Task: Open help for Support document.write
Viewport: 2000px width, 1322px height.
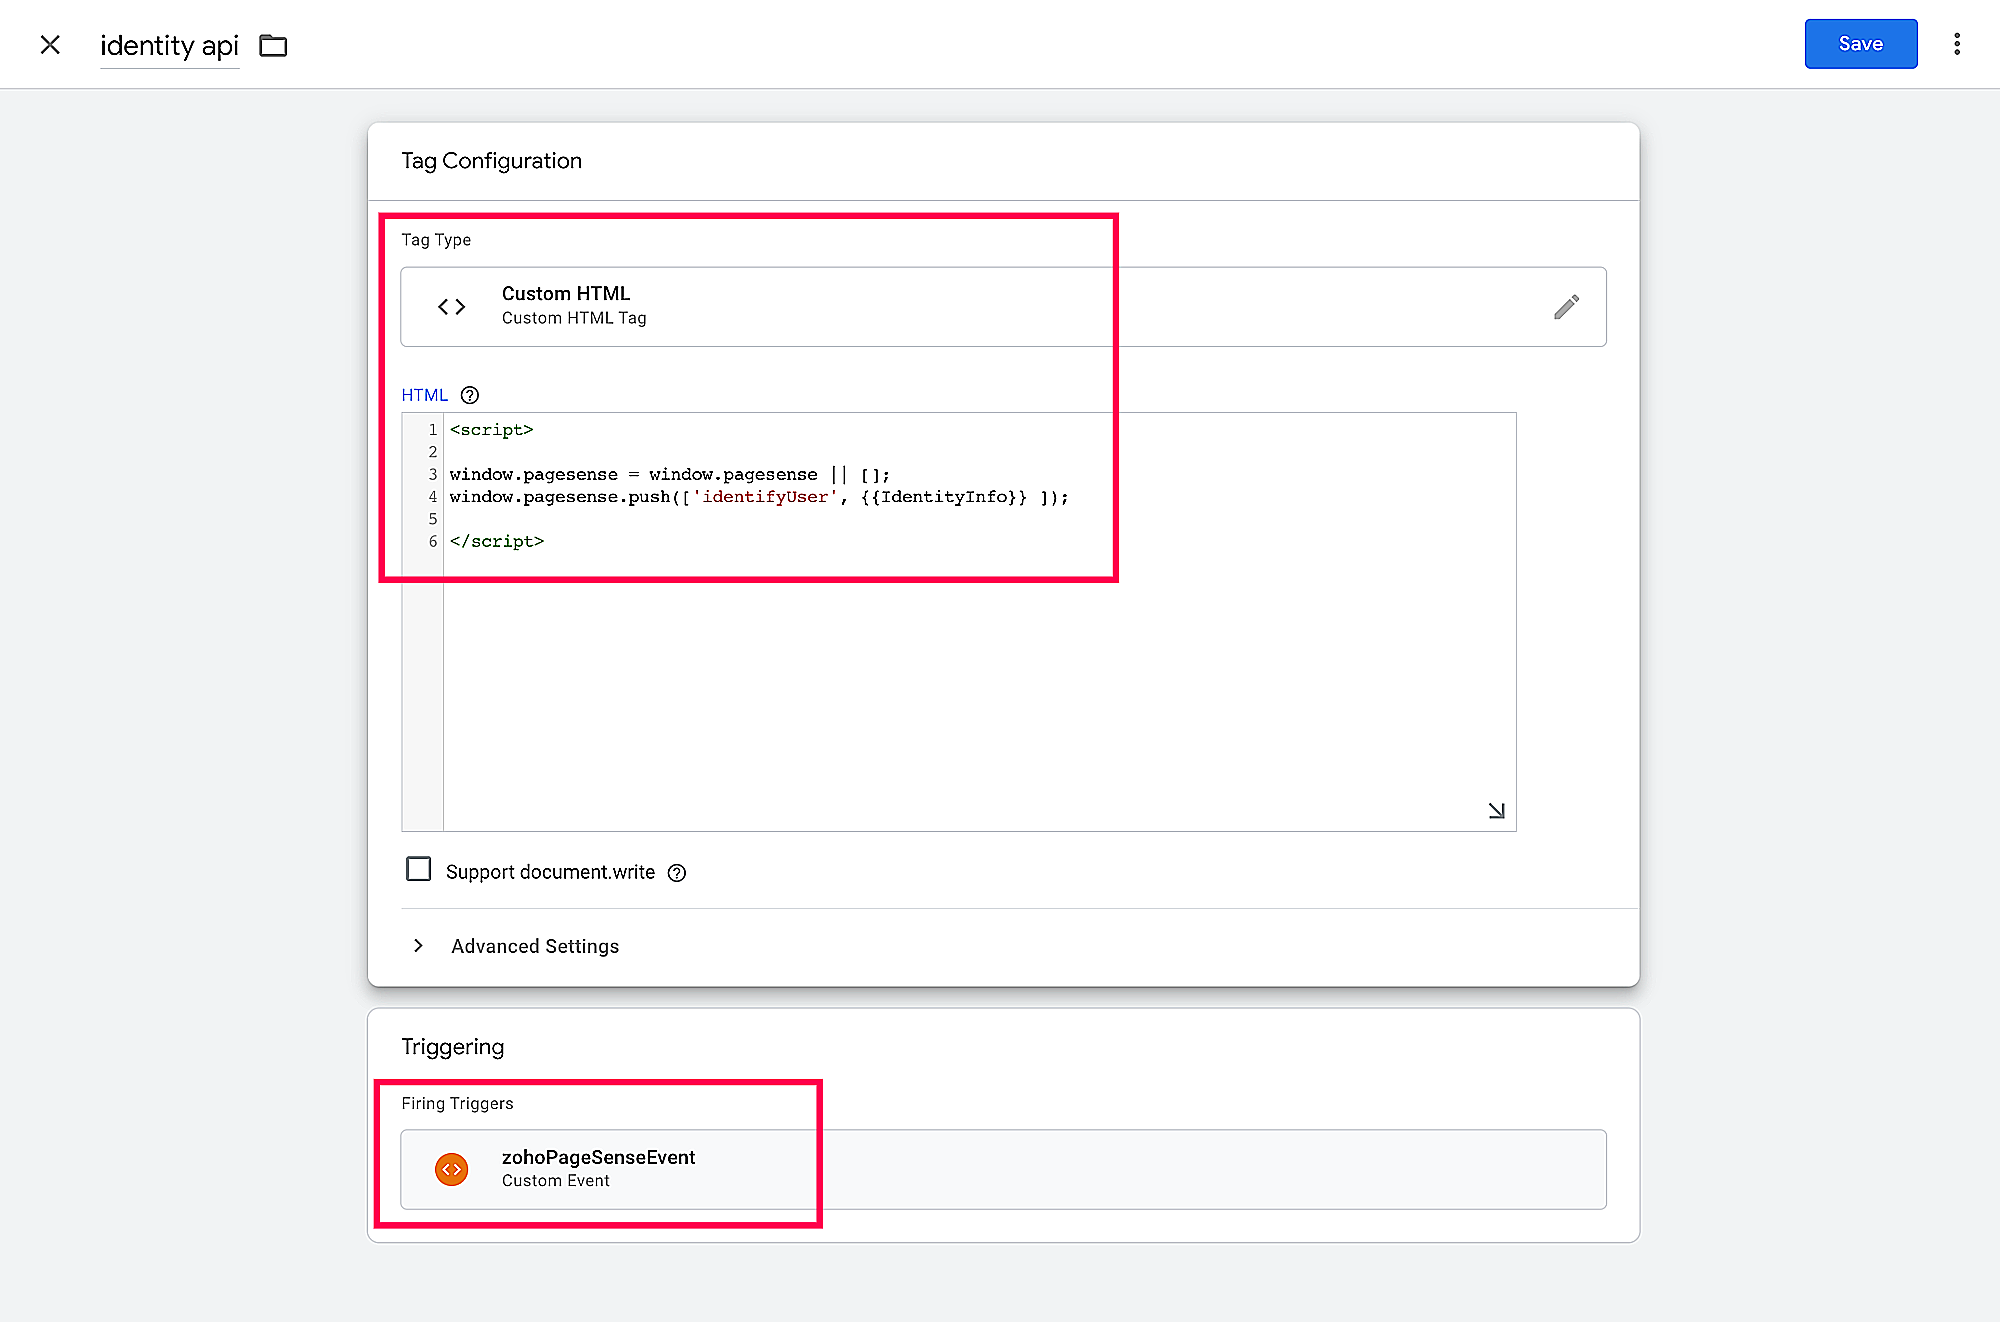Action: [x=677, y=873]
